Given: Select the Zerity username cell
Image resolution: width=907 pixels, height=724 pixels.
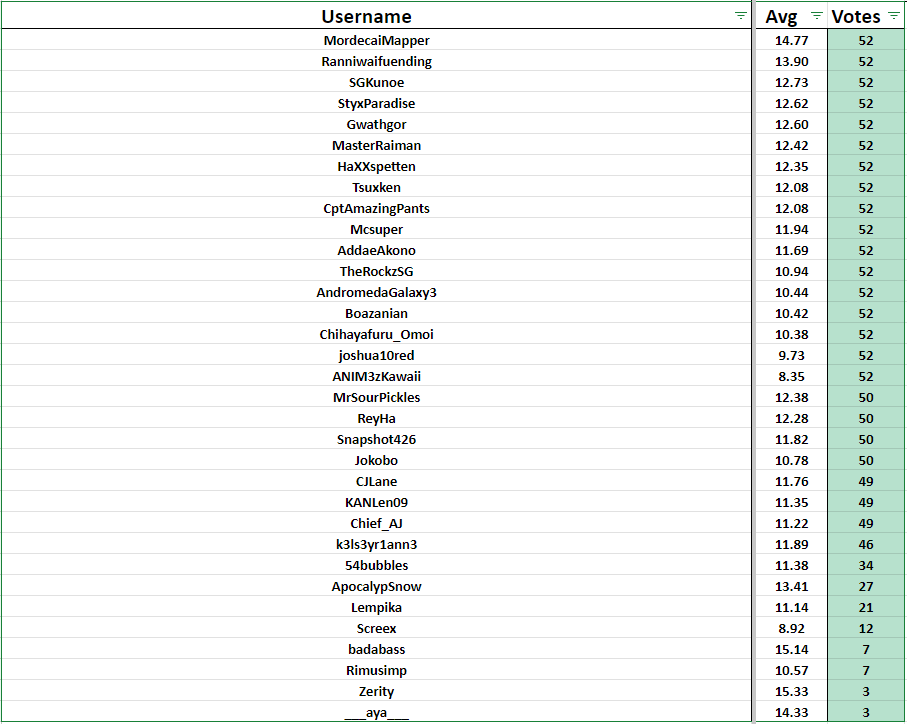Looking at the screenshot, I should 376,692.
